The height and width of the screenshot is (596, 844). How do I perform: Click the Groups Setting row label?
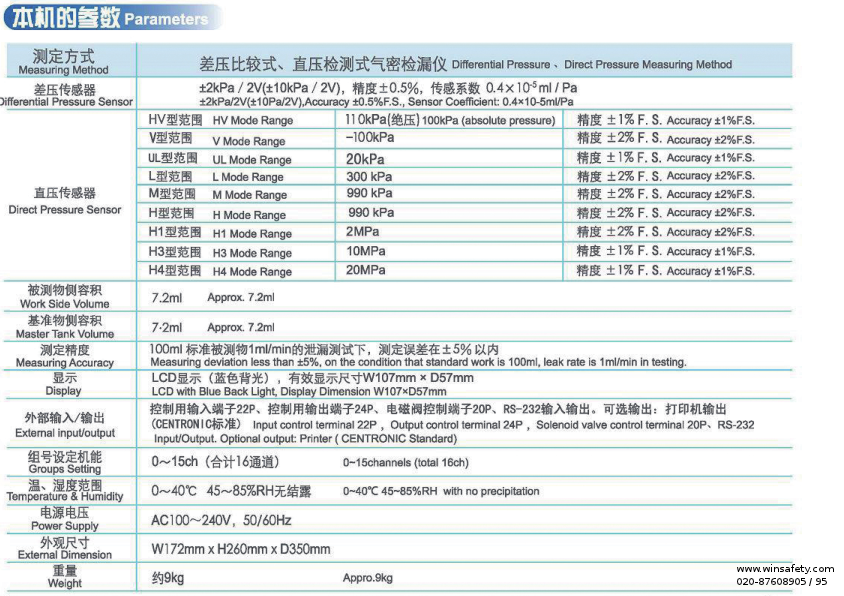pos(65,462)
